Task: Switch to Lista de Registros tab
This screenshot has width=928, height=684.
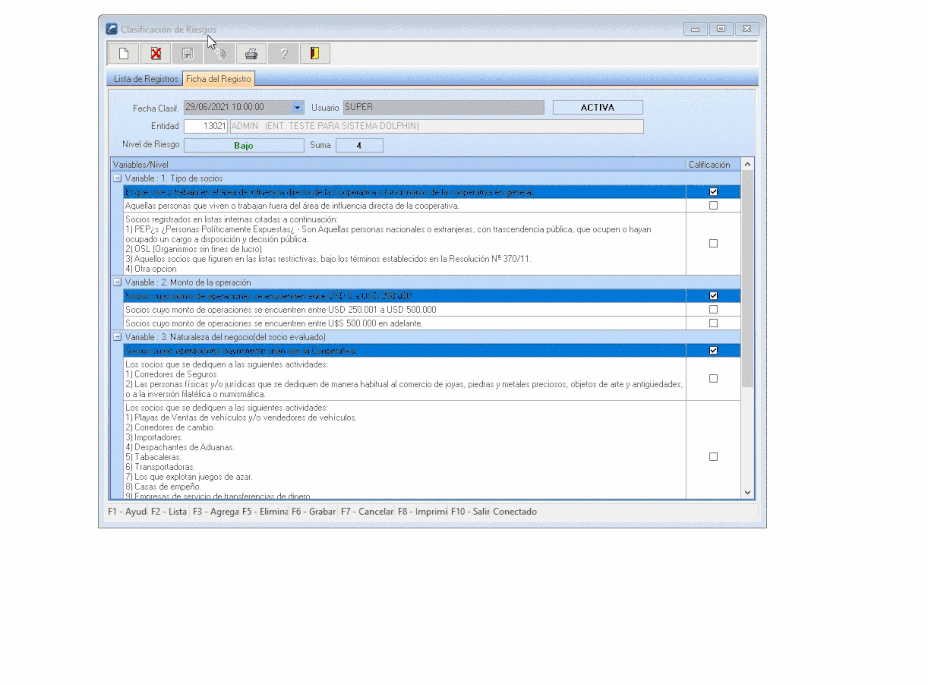Action: (146, 79)
